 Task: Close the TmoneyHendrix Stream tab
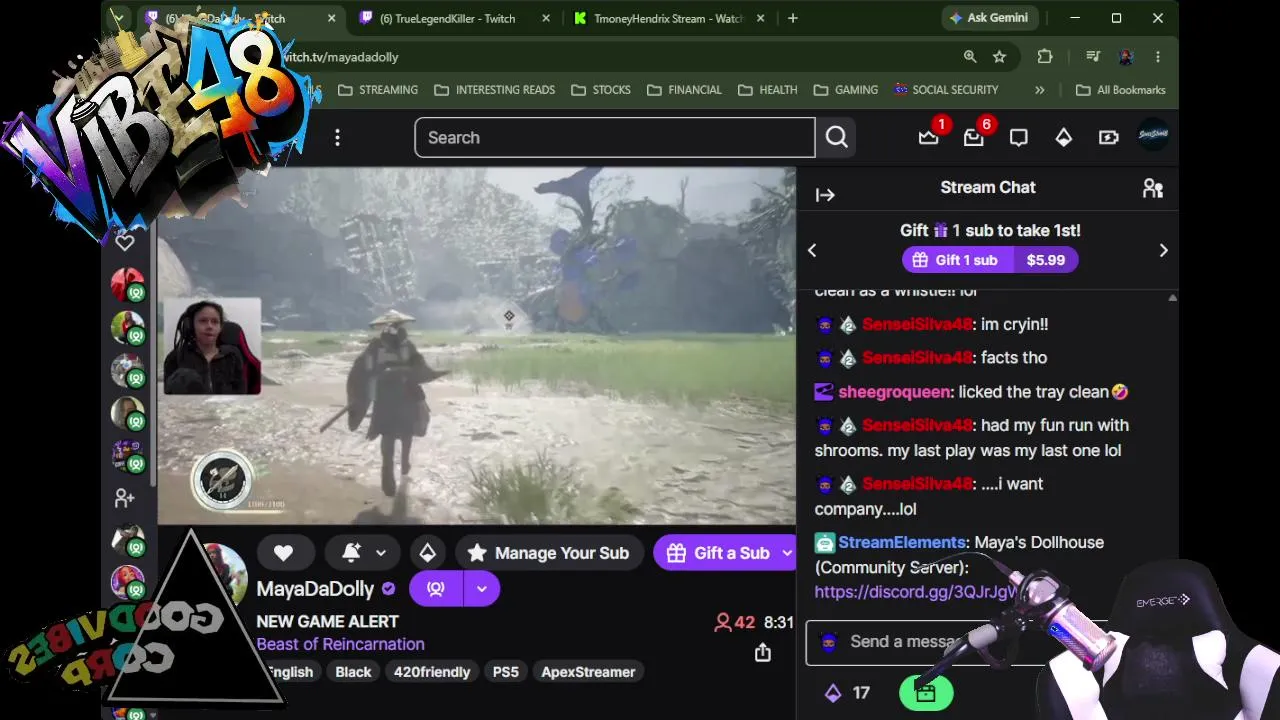pos(762,18)
